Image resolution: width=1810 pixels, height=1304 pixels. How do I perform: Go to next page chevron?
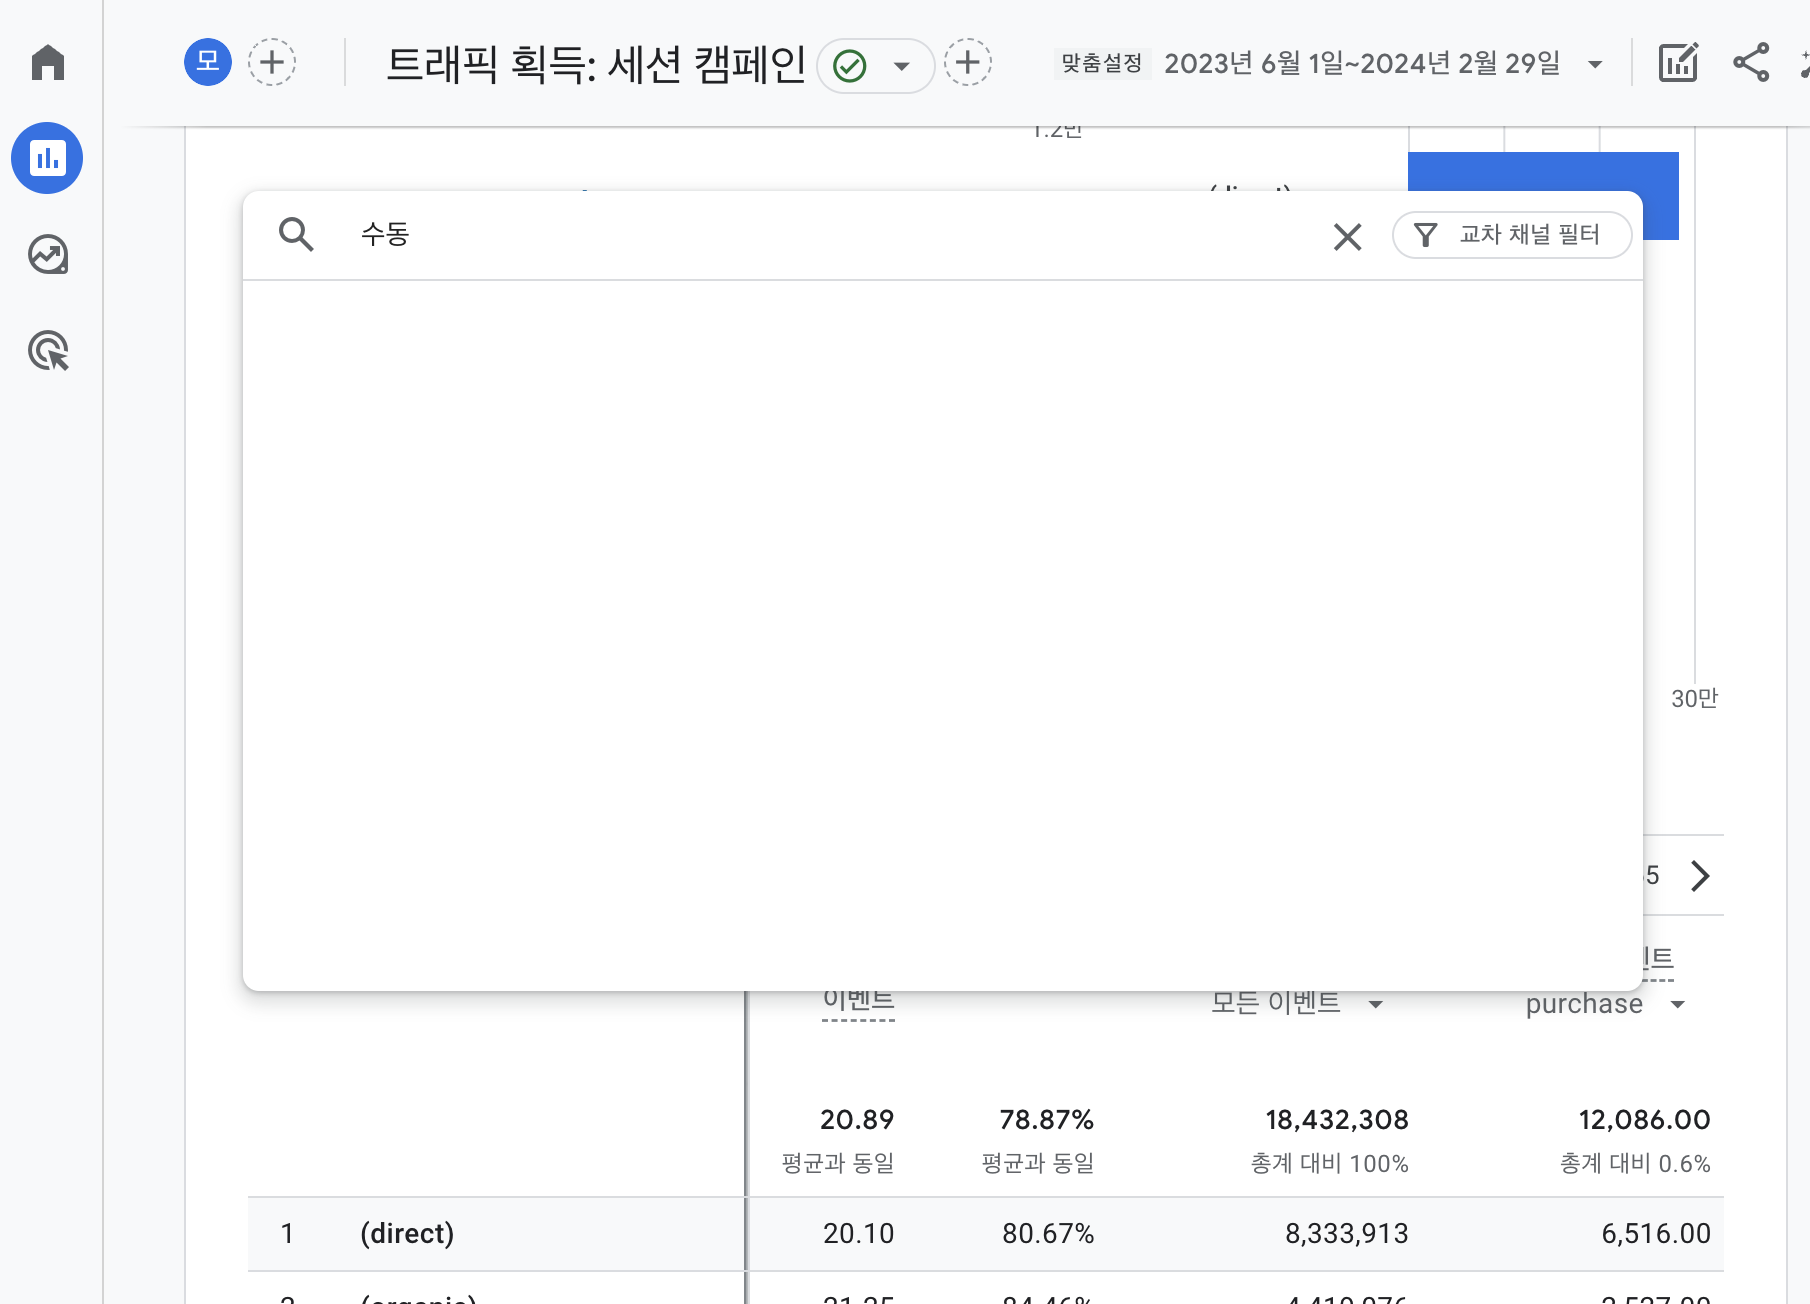1700,876
